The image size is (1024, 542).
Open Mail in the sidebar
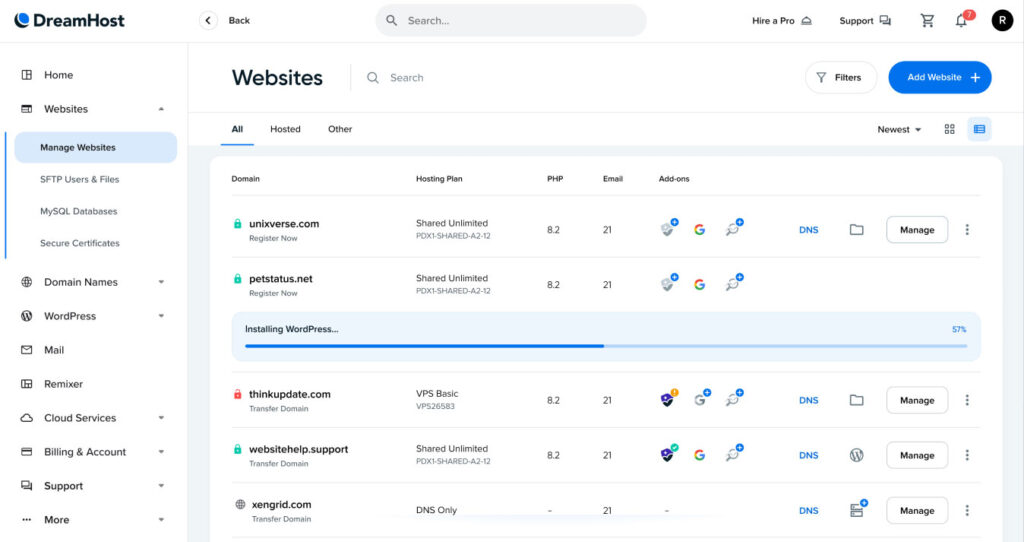click(54, 350)
